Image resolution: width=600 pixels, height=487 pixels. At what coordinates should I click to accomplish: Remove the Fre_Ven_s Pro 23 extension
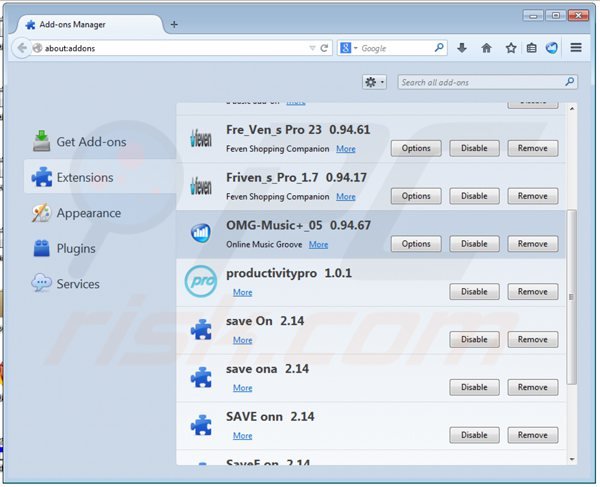click(532, 148)
